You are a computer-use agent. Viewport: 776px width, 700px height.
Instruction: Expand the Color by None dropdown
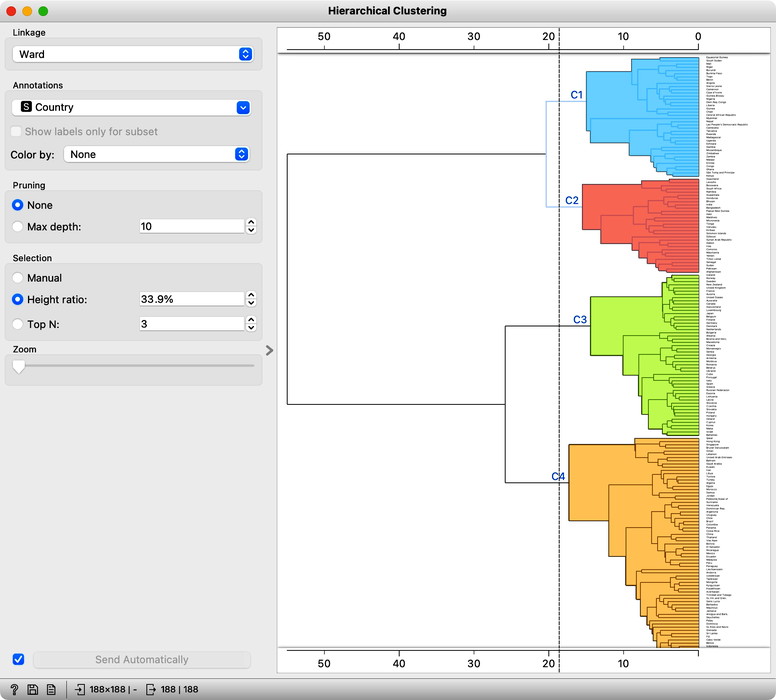point(156,154)
